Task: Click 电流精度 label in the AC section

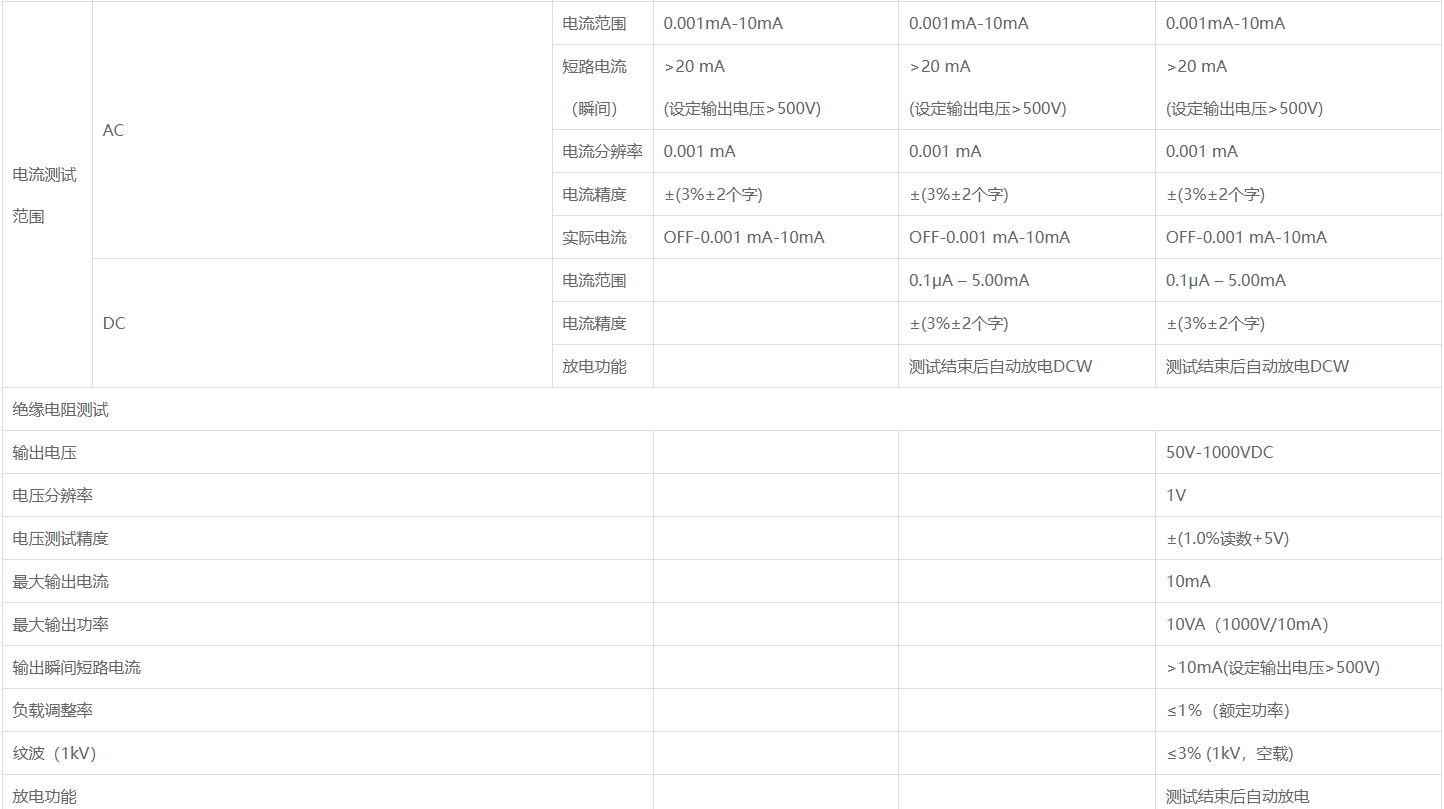Action: pos(595,194)
